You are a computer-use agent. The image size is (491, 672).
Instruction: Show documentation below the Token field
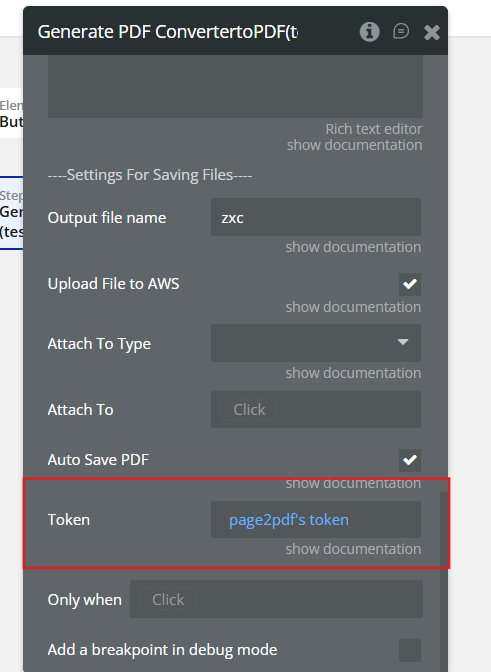tap(353, 549)
